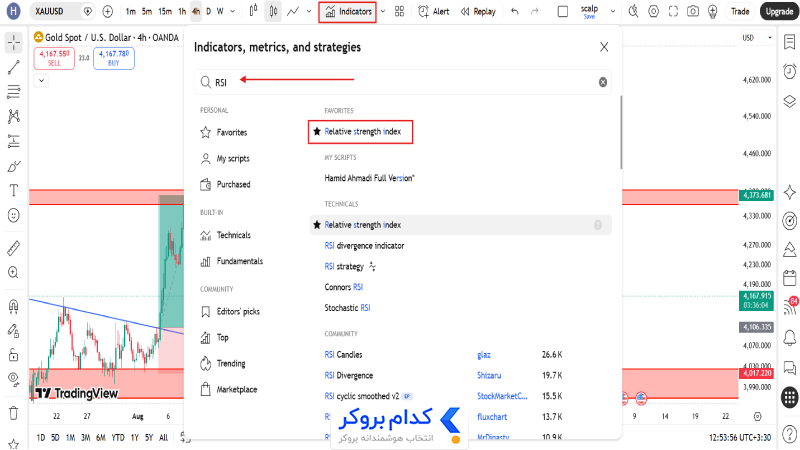Collapse the chart legend chevron
Viewport: 800px width, 450px height.
click(41, 80)
